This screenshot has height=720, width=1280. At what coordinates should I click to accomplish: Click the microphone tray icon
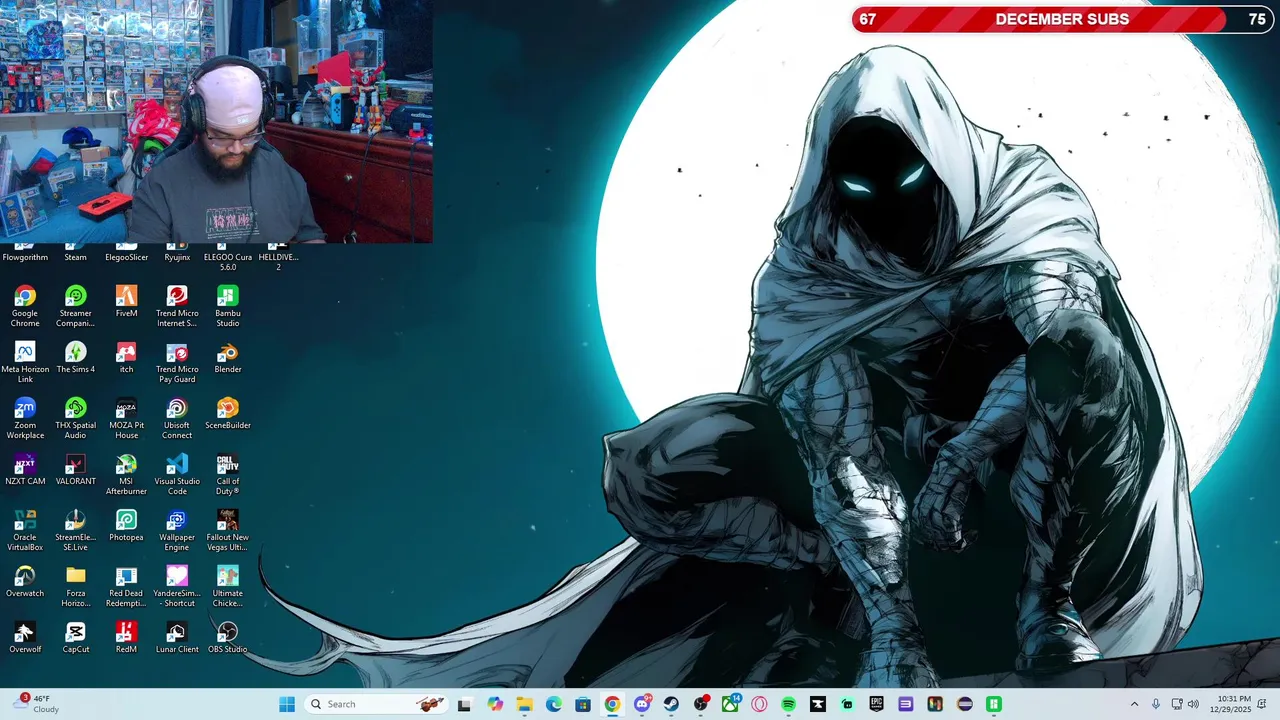(x=1156, y=704)
